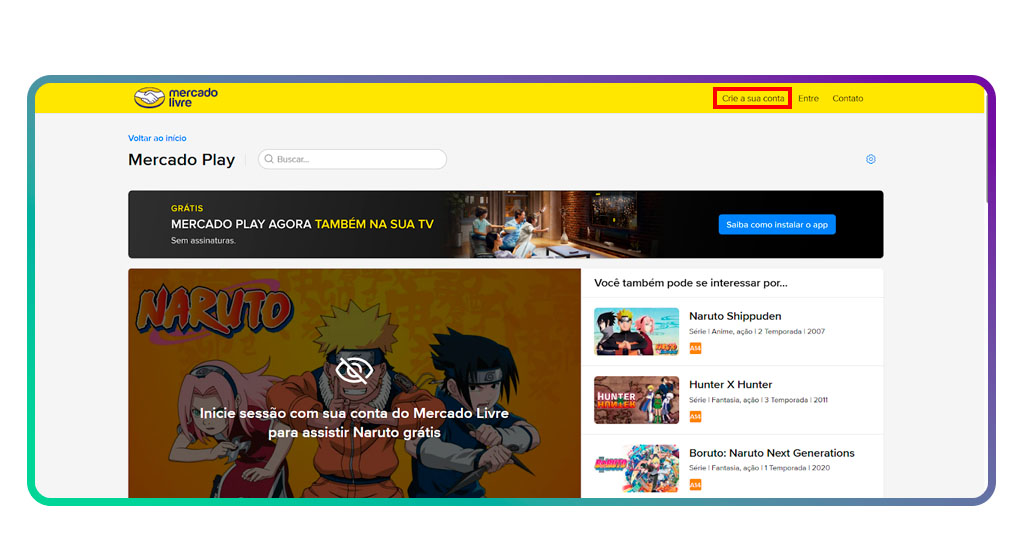This screenshot has width=1024, height=536.
Task: Click Boruto '1 Temporada | 2020' details
Action: coord(797,468)
